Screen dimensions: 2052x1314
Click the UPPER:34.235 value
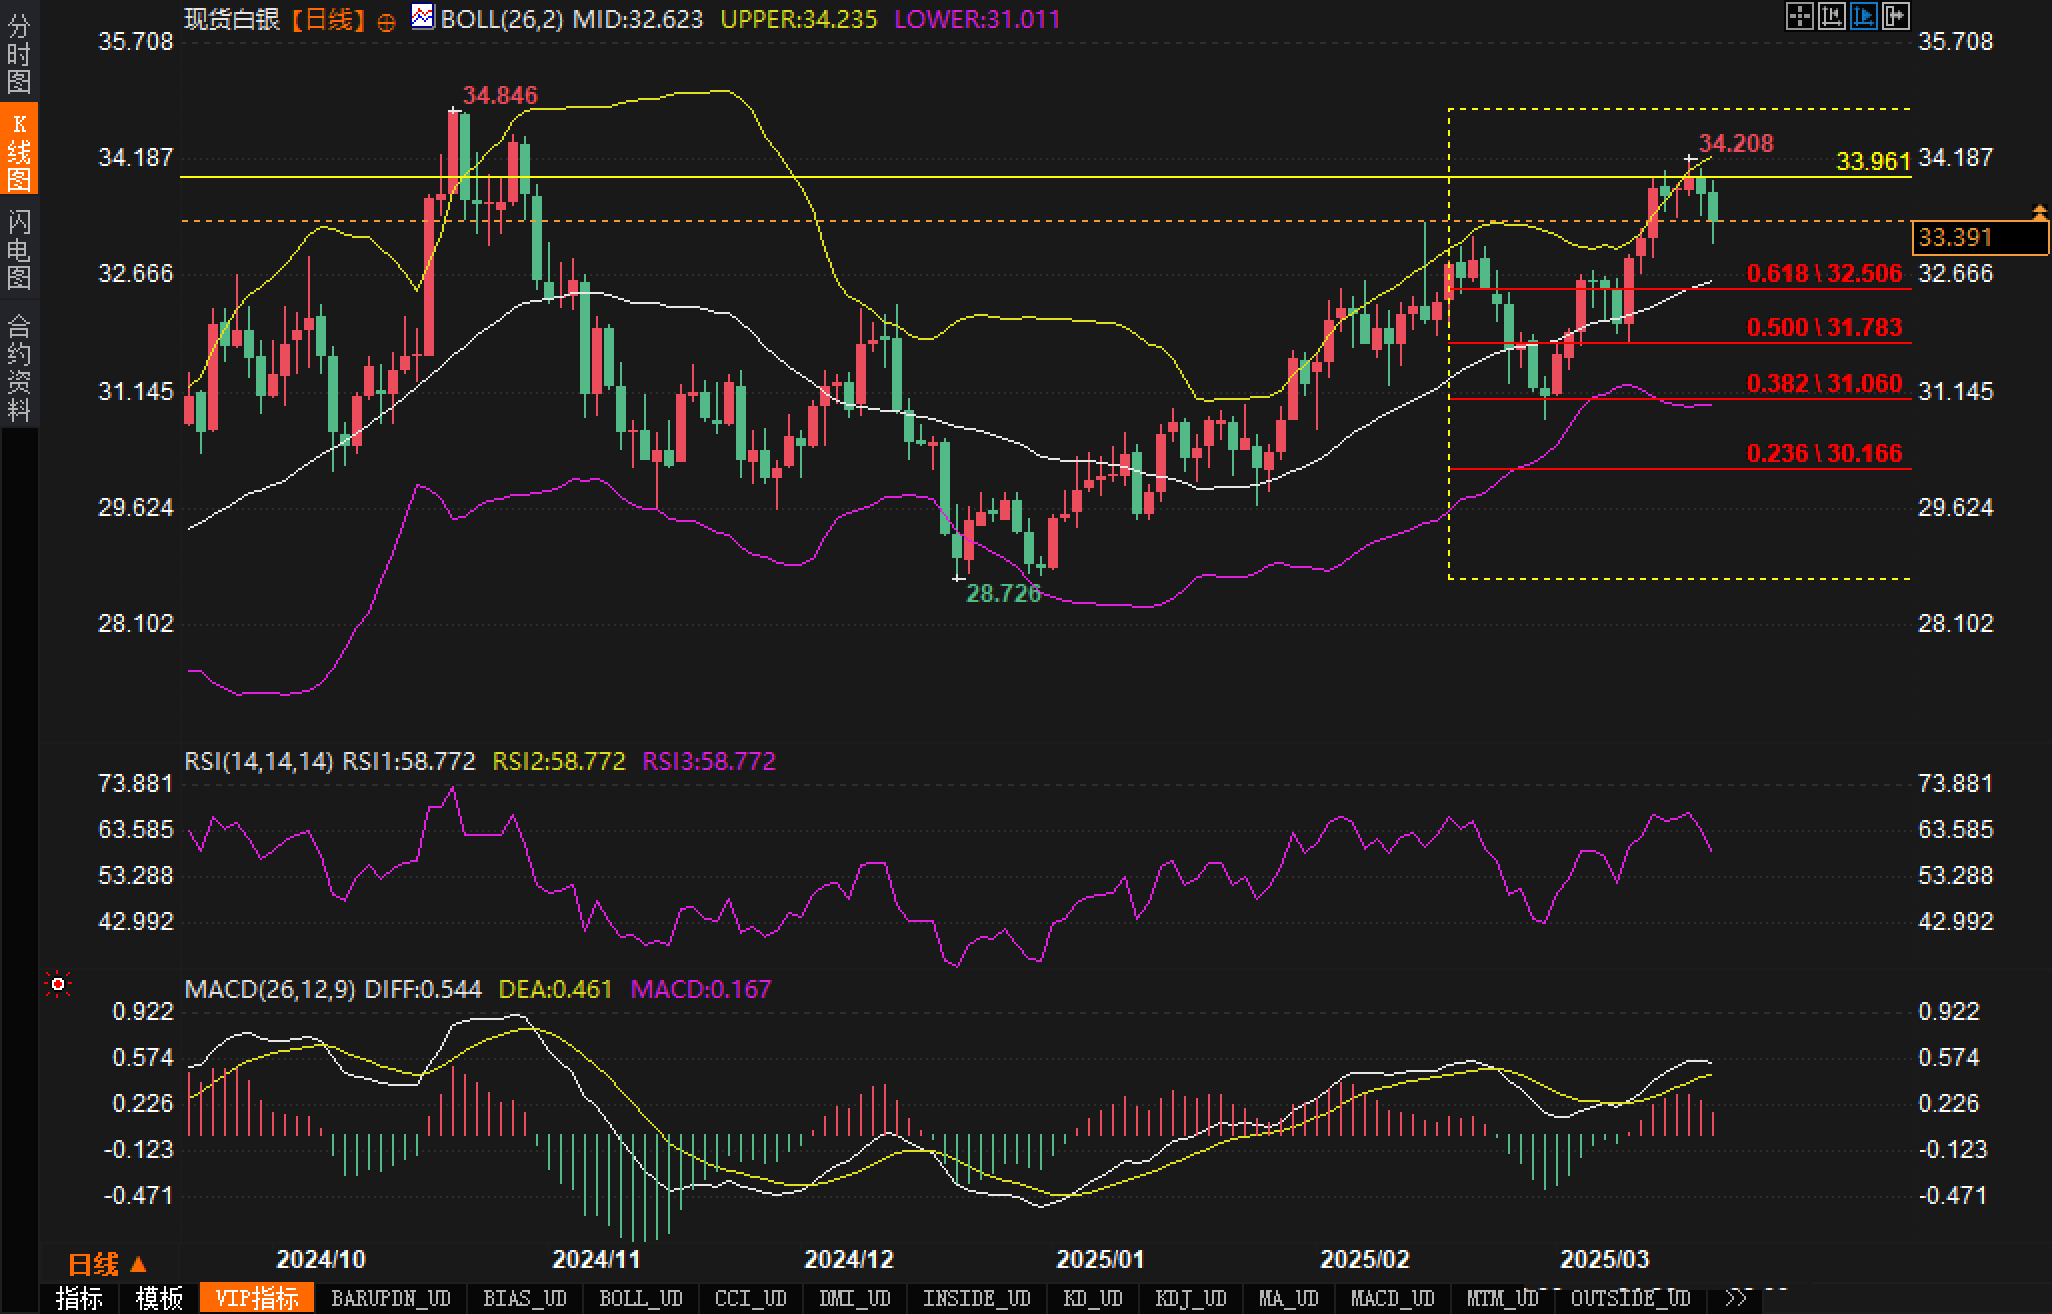pos(799,19)
